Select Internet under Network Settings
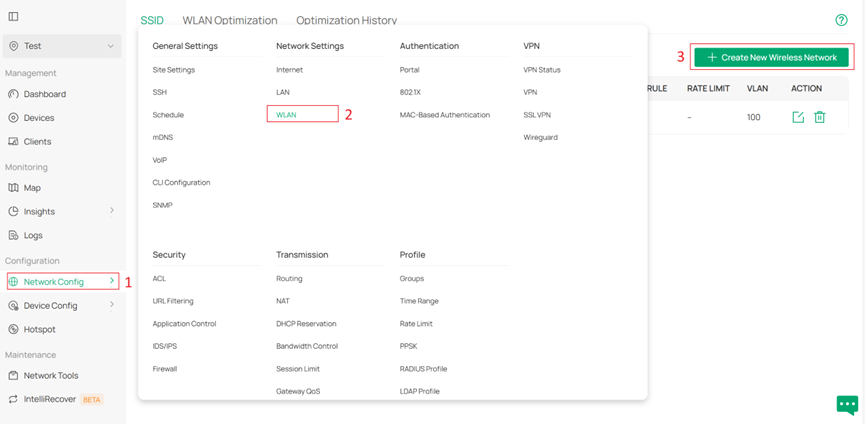 [290, 70]
